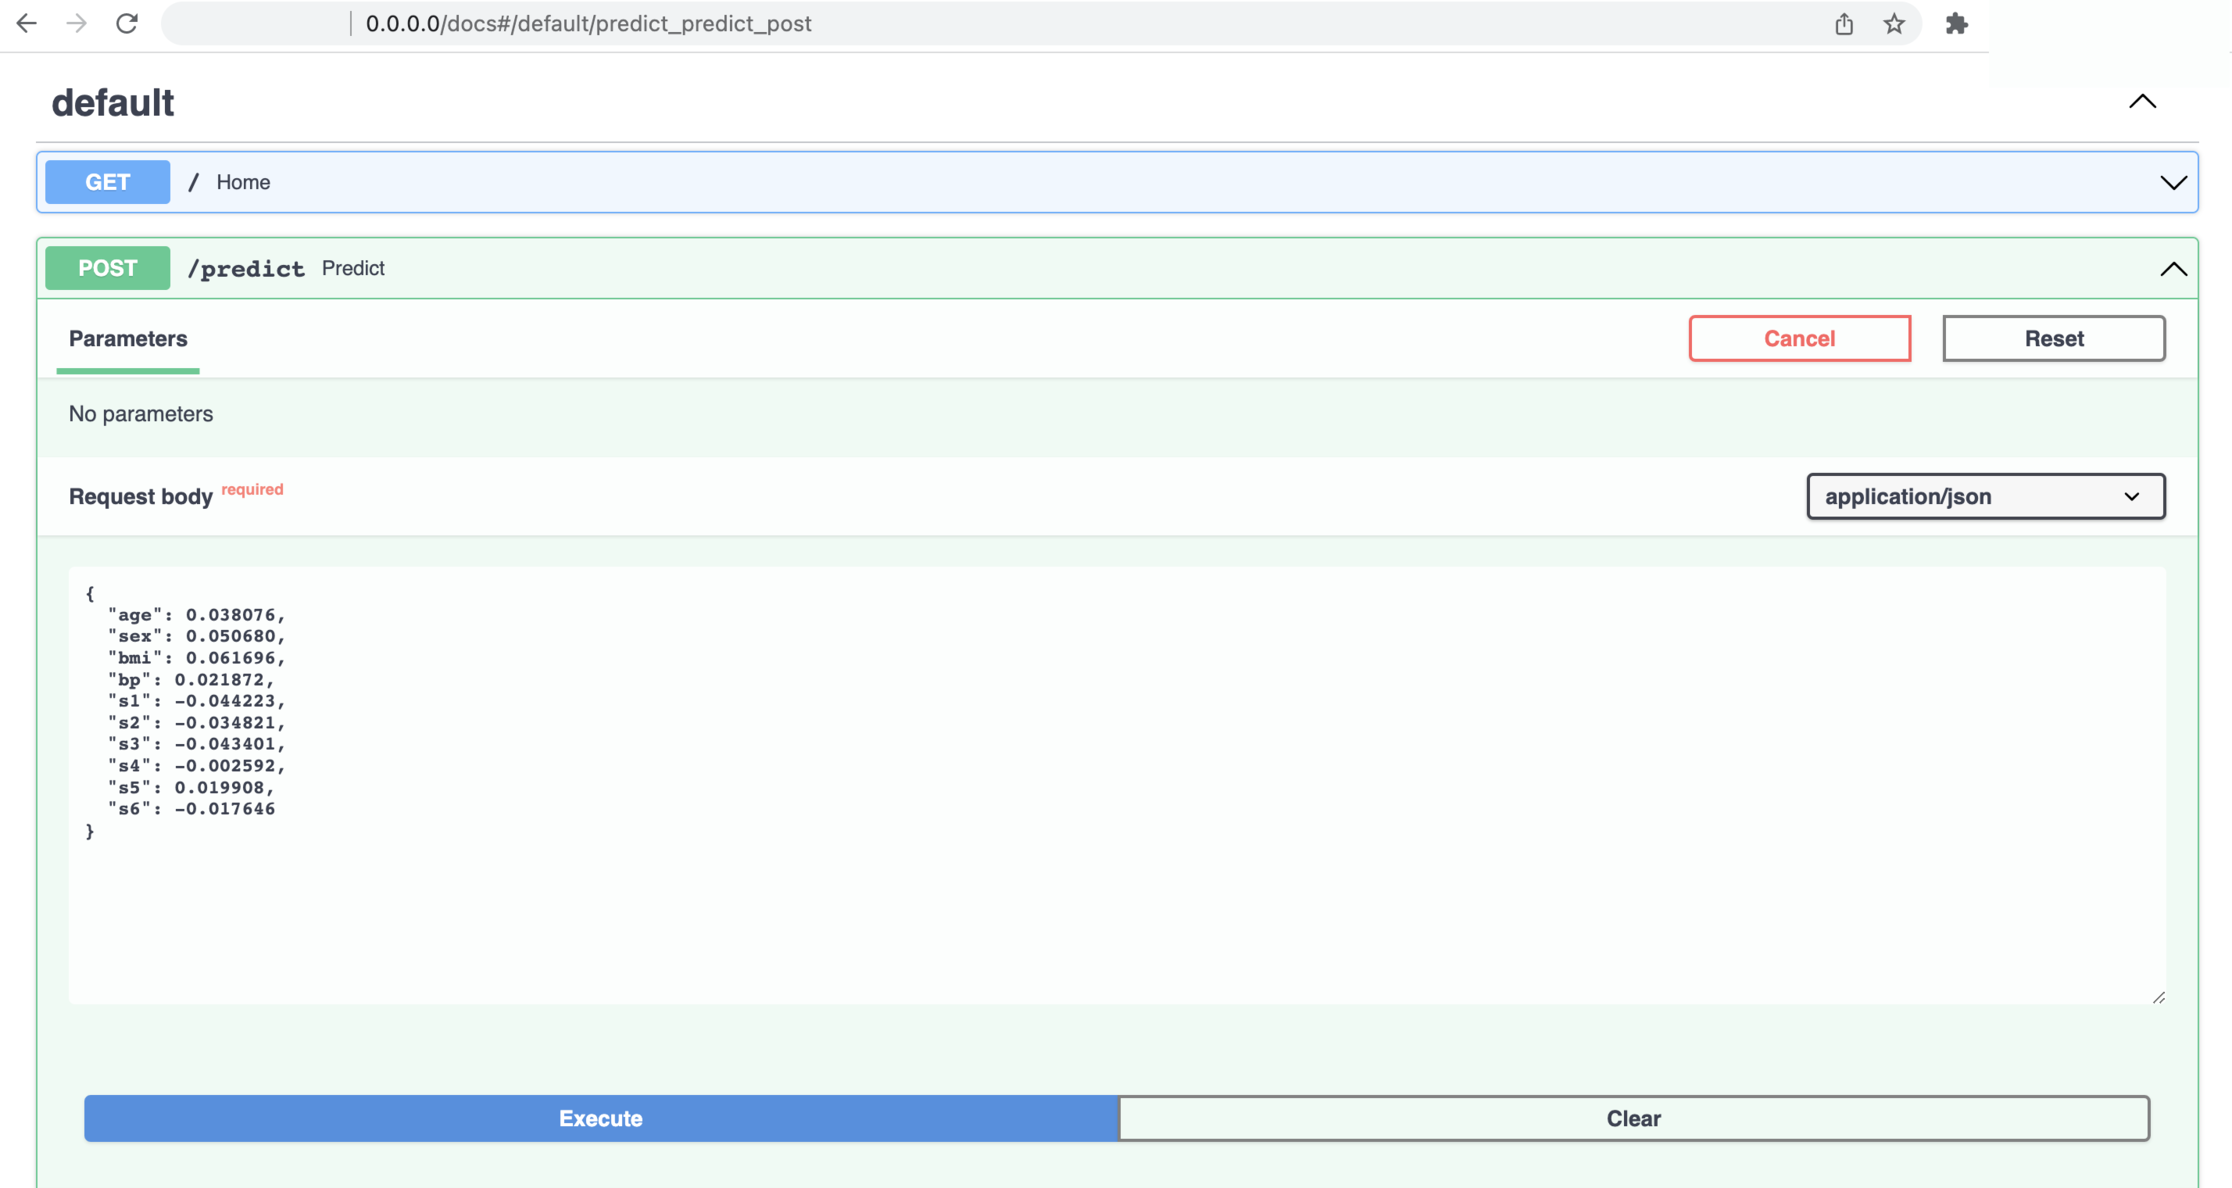Click the share icon in address bar

point(1844,24)
